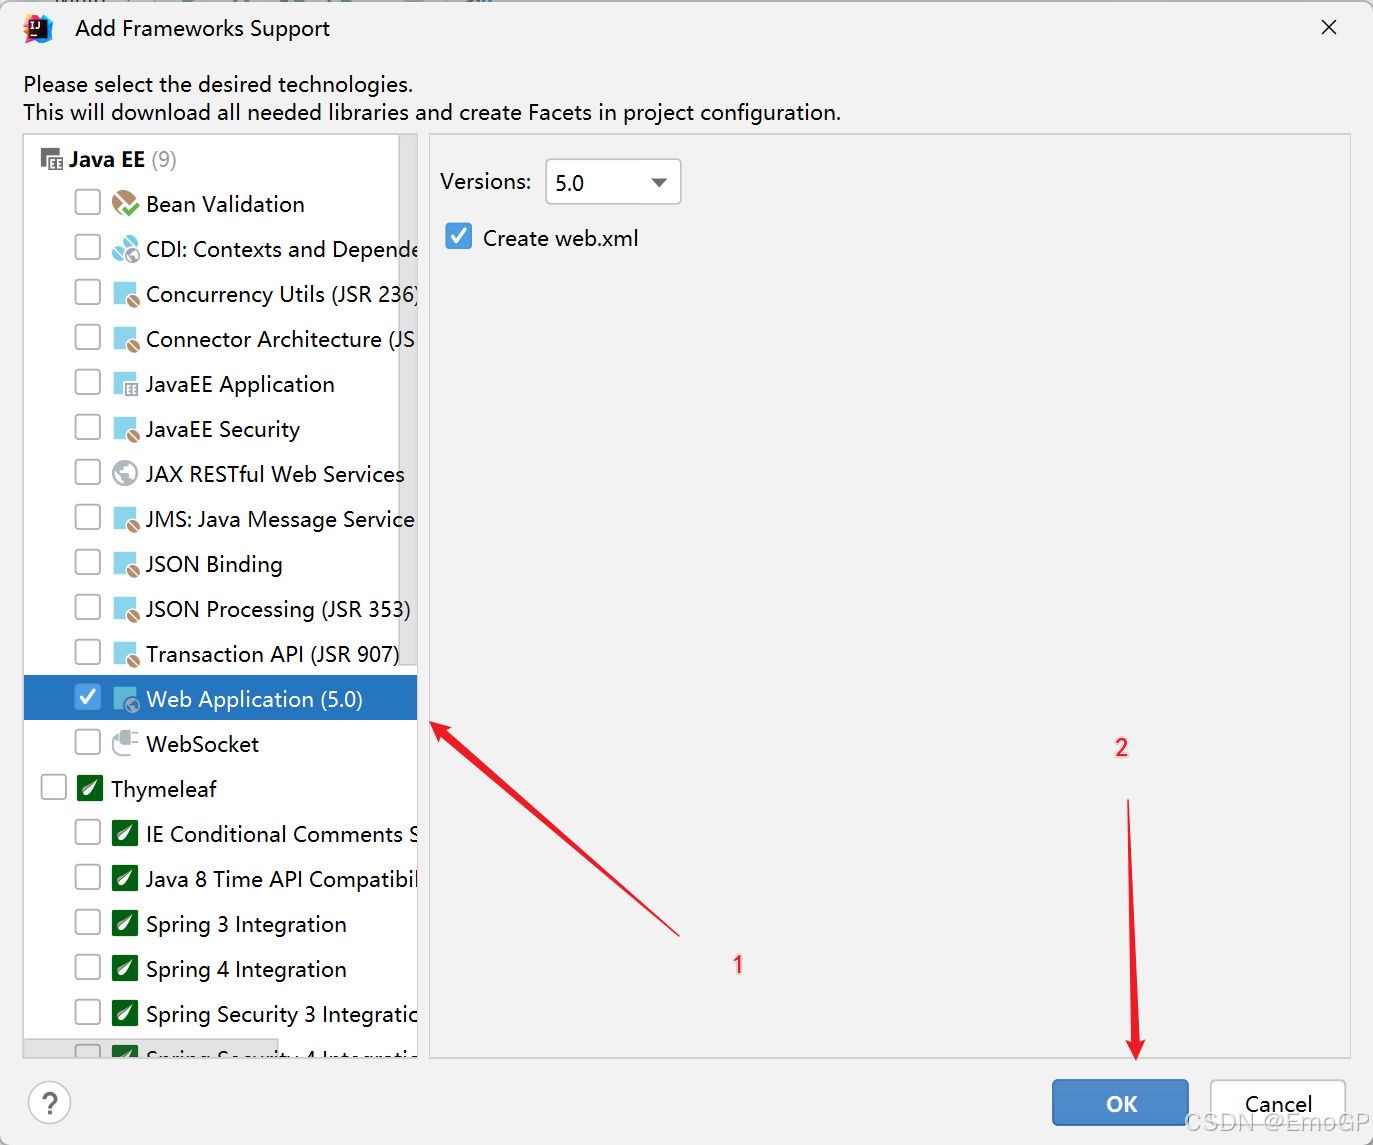Tick the Spring 3 Integration checkbox

(x=88, y=922)
